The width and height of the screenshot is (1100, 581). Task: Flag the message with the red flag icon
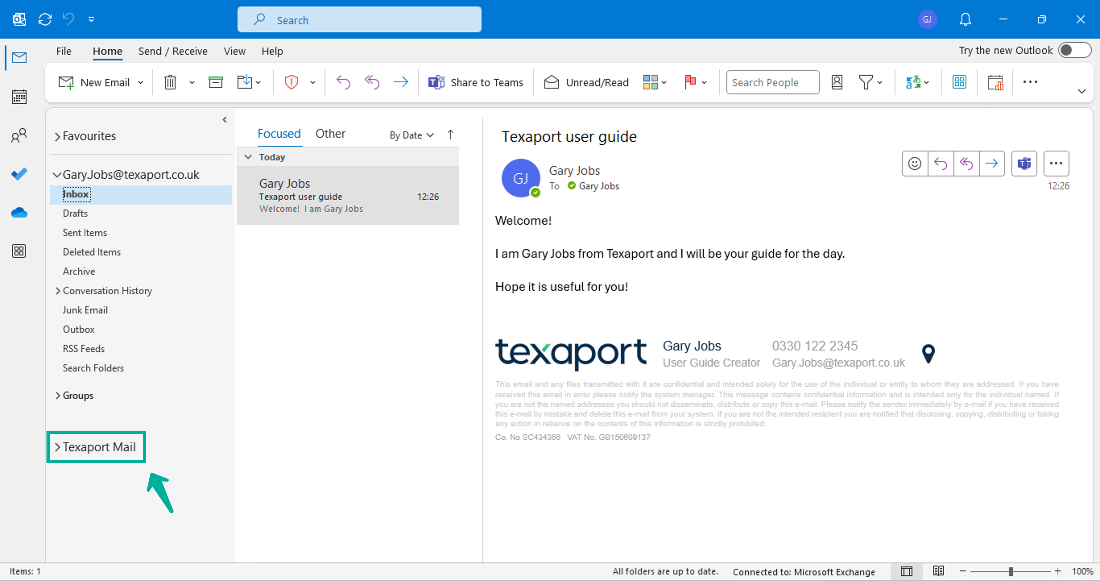(x=690, y=82)
